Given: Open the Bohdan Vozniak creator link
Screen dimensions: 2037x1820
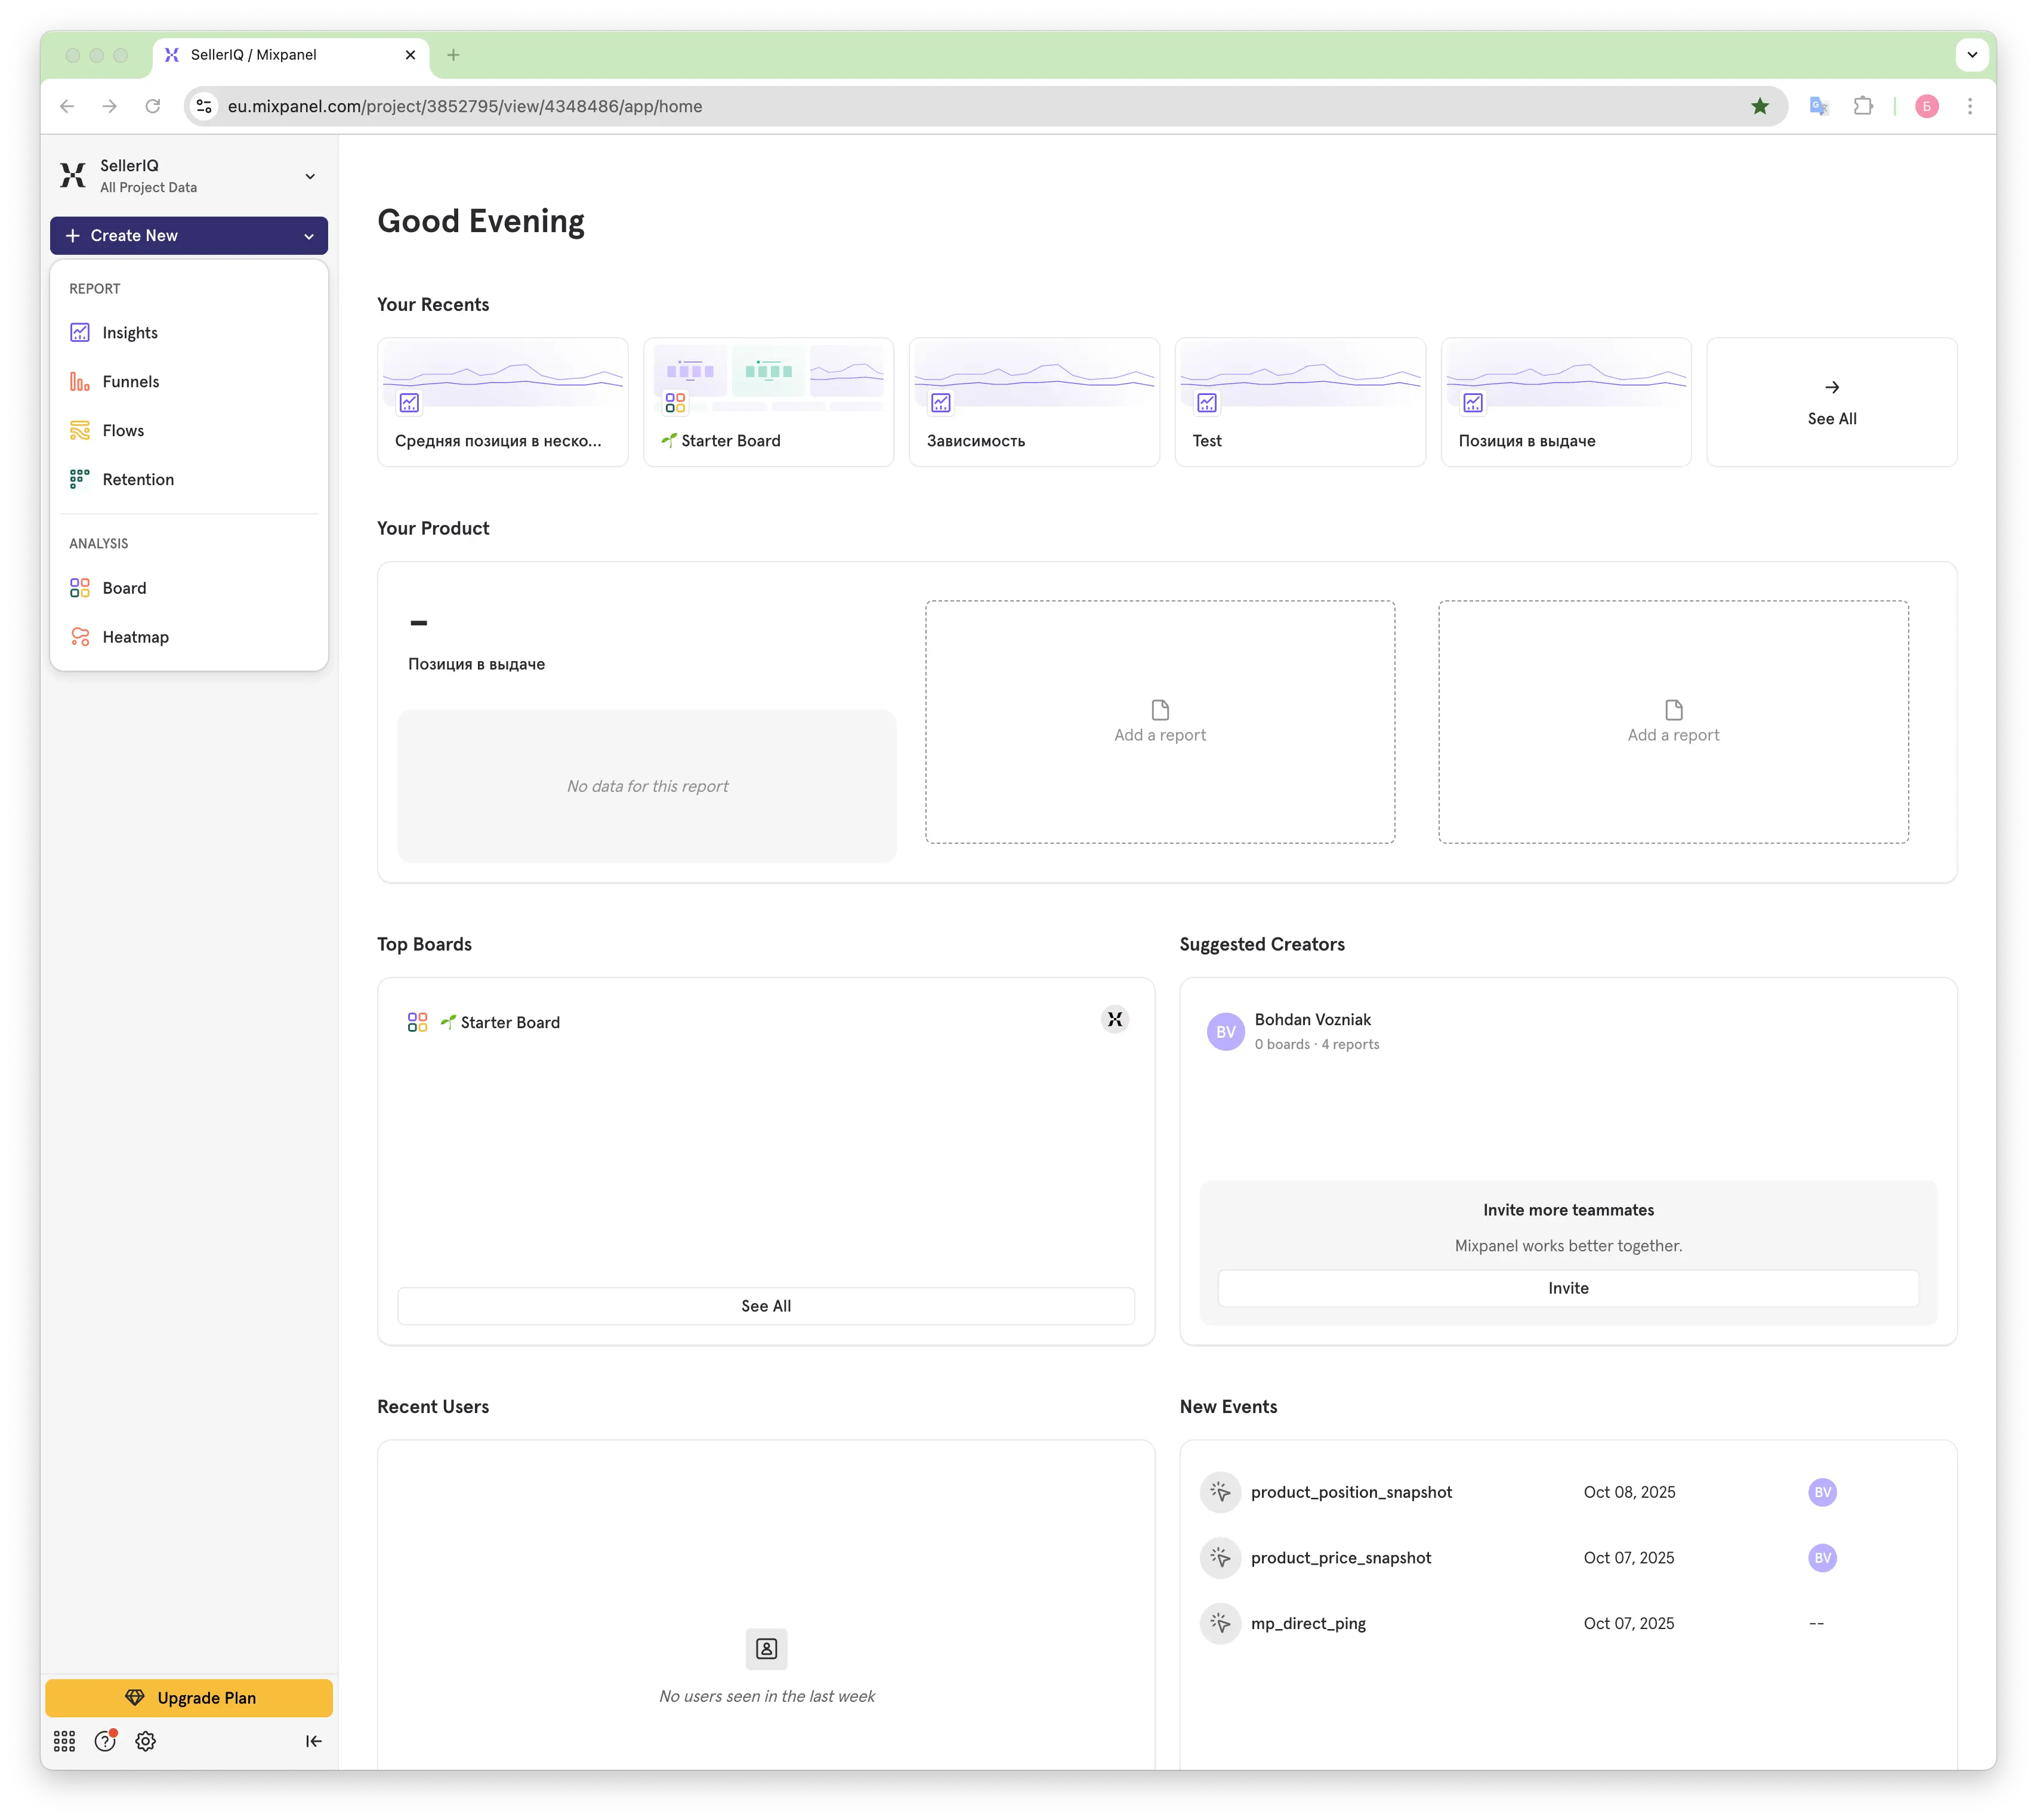Looking at the screenshot, I should [x=1312, y=1020].
